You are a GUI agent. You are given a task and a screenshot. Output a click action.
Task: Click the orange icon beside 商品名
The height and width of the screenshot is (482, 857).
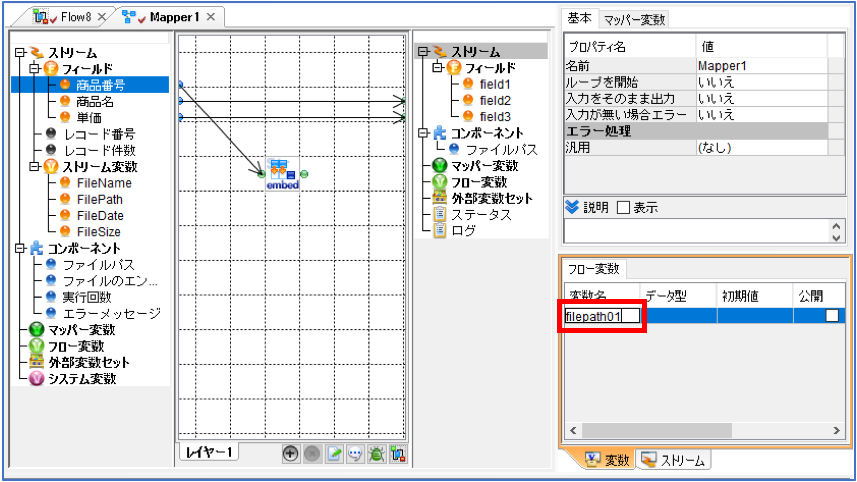coord(65,101)
